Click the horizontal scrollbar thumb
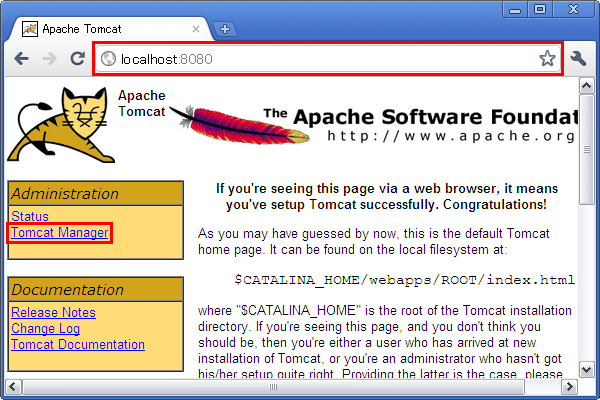Viewport: 600px width, 400px height. tap(273, 387)
